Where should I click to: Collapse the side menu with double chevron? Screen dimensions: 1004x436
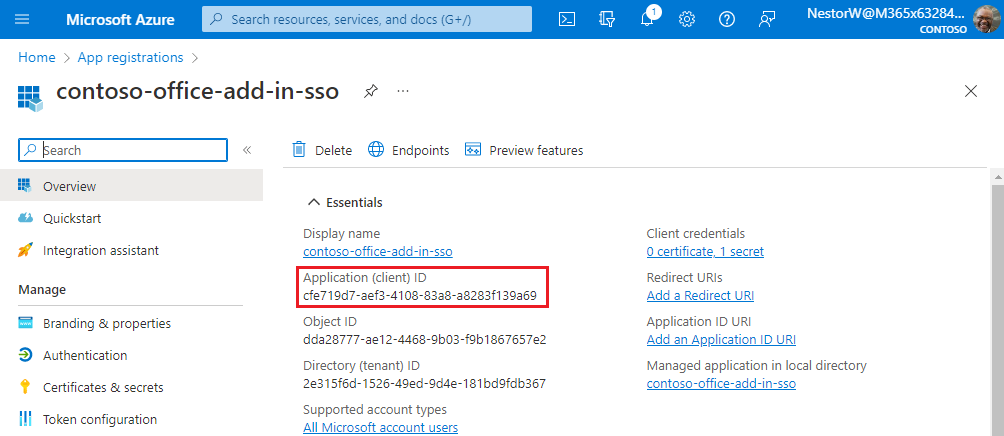click(247, 150)
